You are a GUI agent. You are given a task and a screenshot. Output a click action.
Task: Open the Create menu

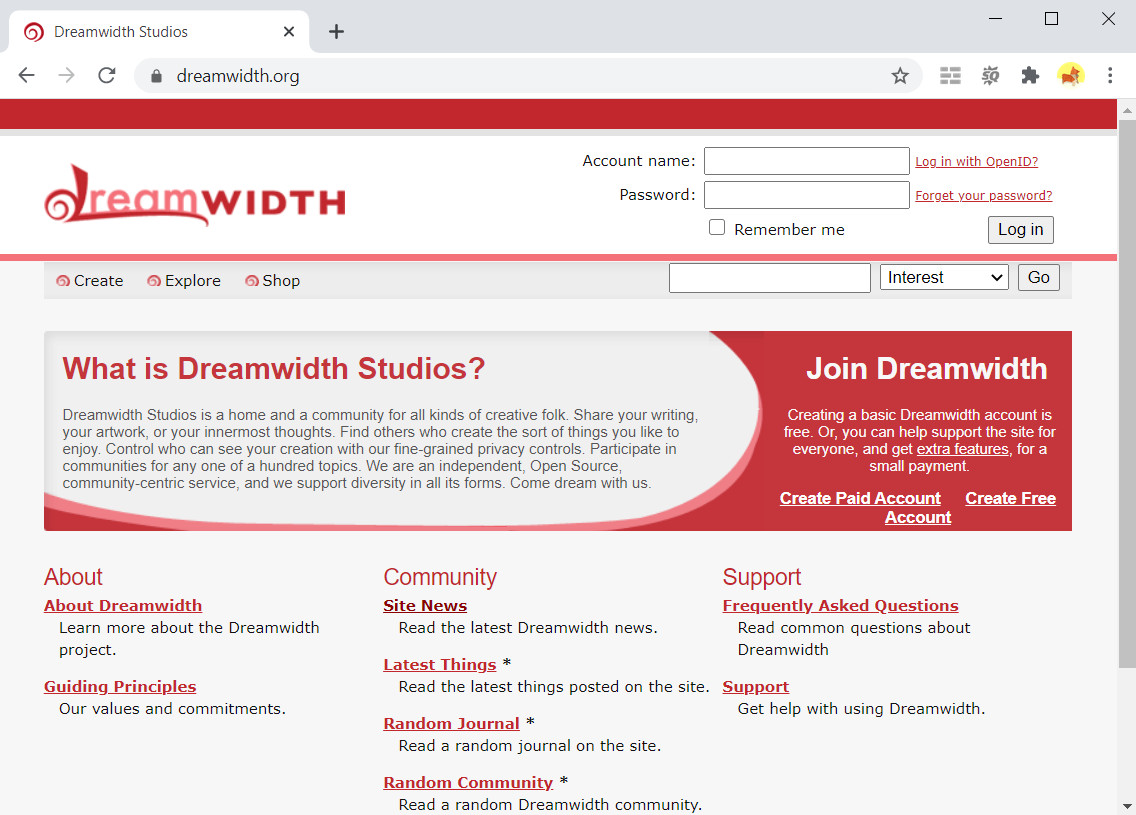(x=90, y=281)
